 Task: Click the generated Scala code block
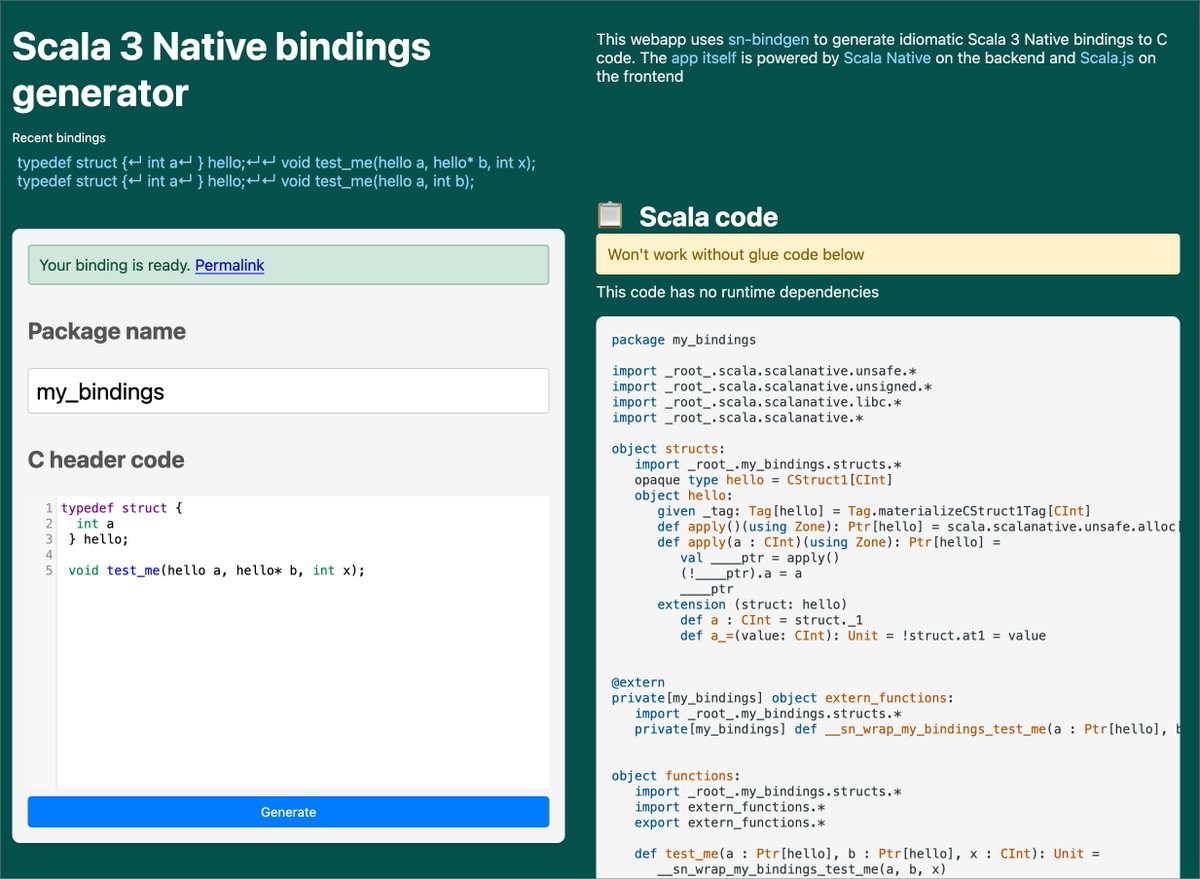(x=888, y=598)
